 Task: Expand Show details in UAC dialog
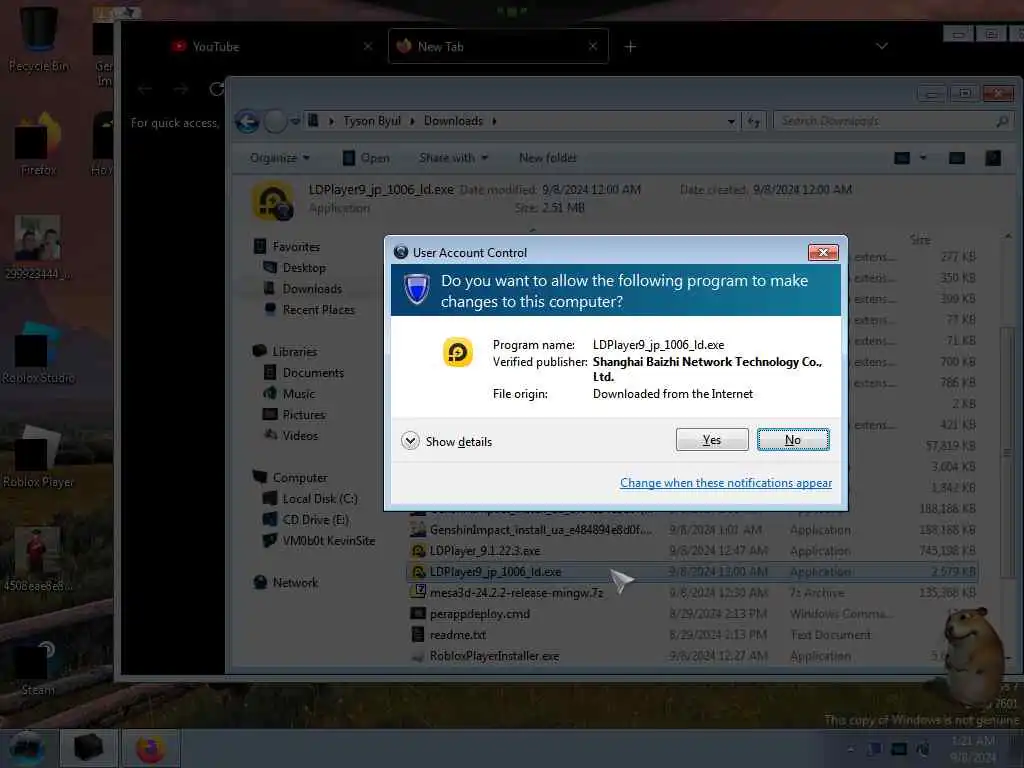coord(447,441)
